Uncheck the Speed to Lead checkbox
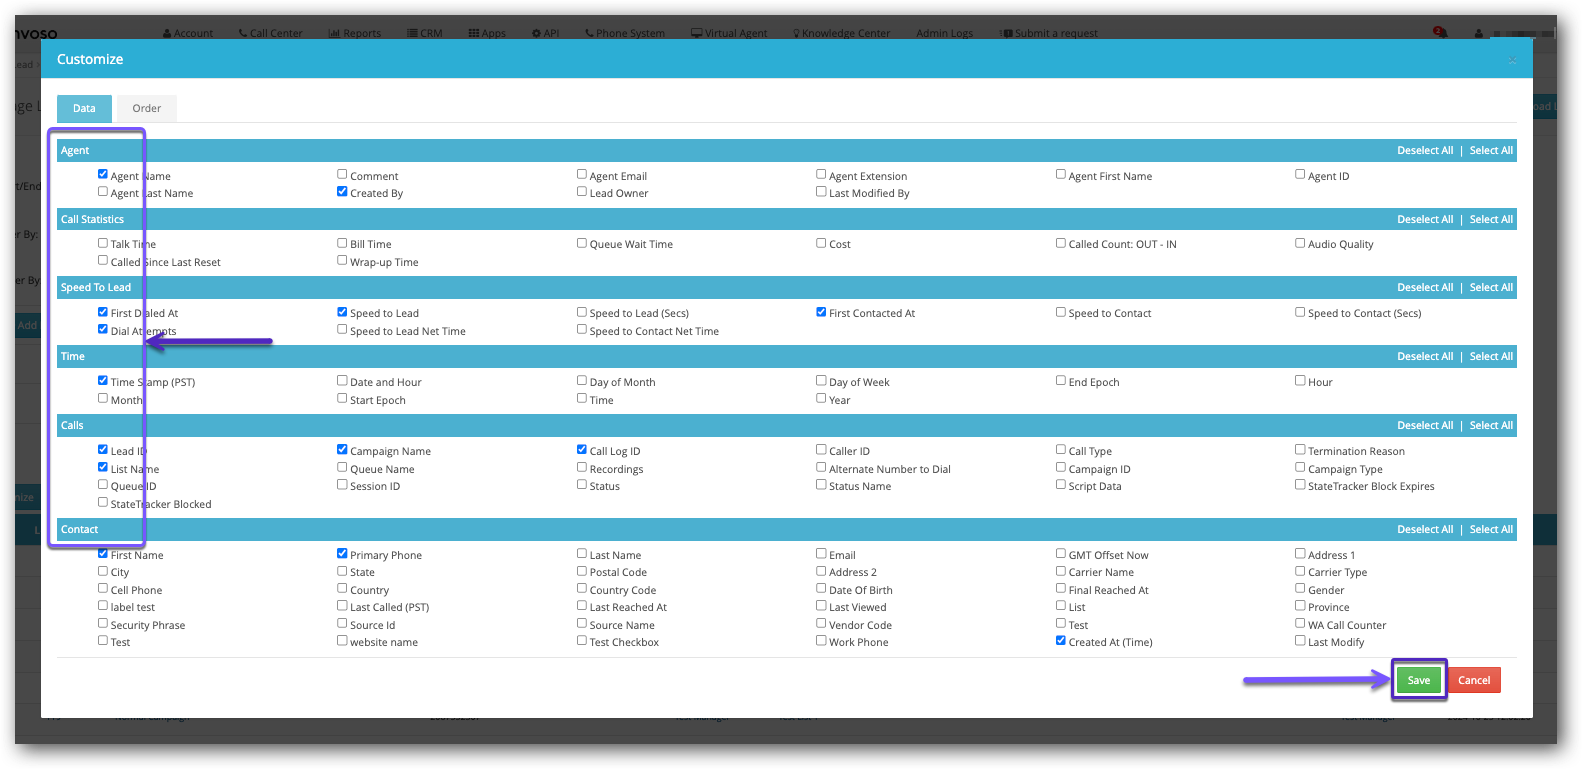 coord(342,311)
